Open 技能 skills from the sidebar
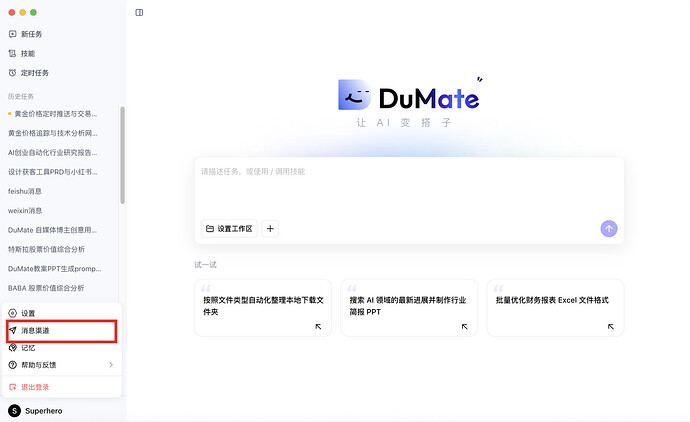Viewport: 690px width, 422px height. [x=28, y=53]
